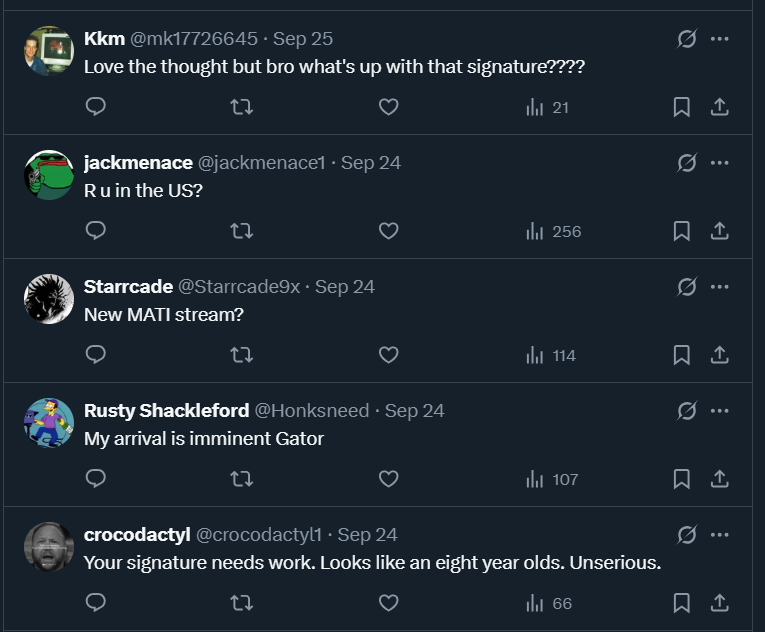Like crocodactyl's tweet about signature
The height and width of the screenshot is (632, 765).
coord(389,603)
